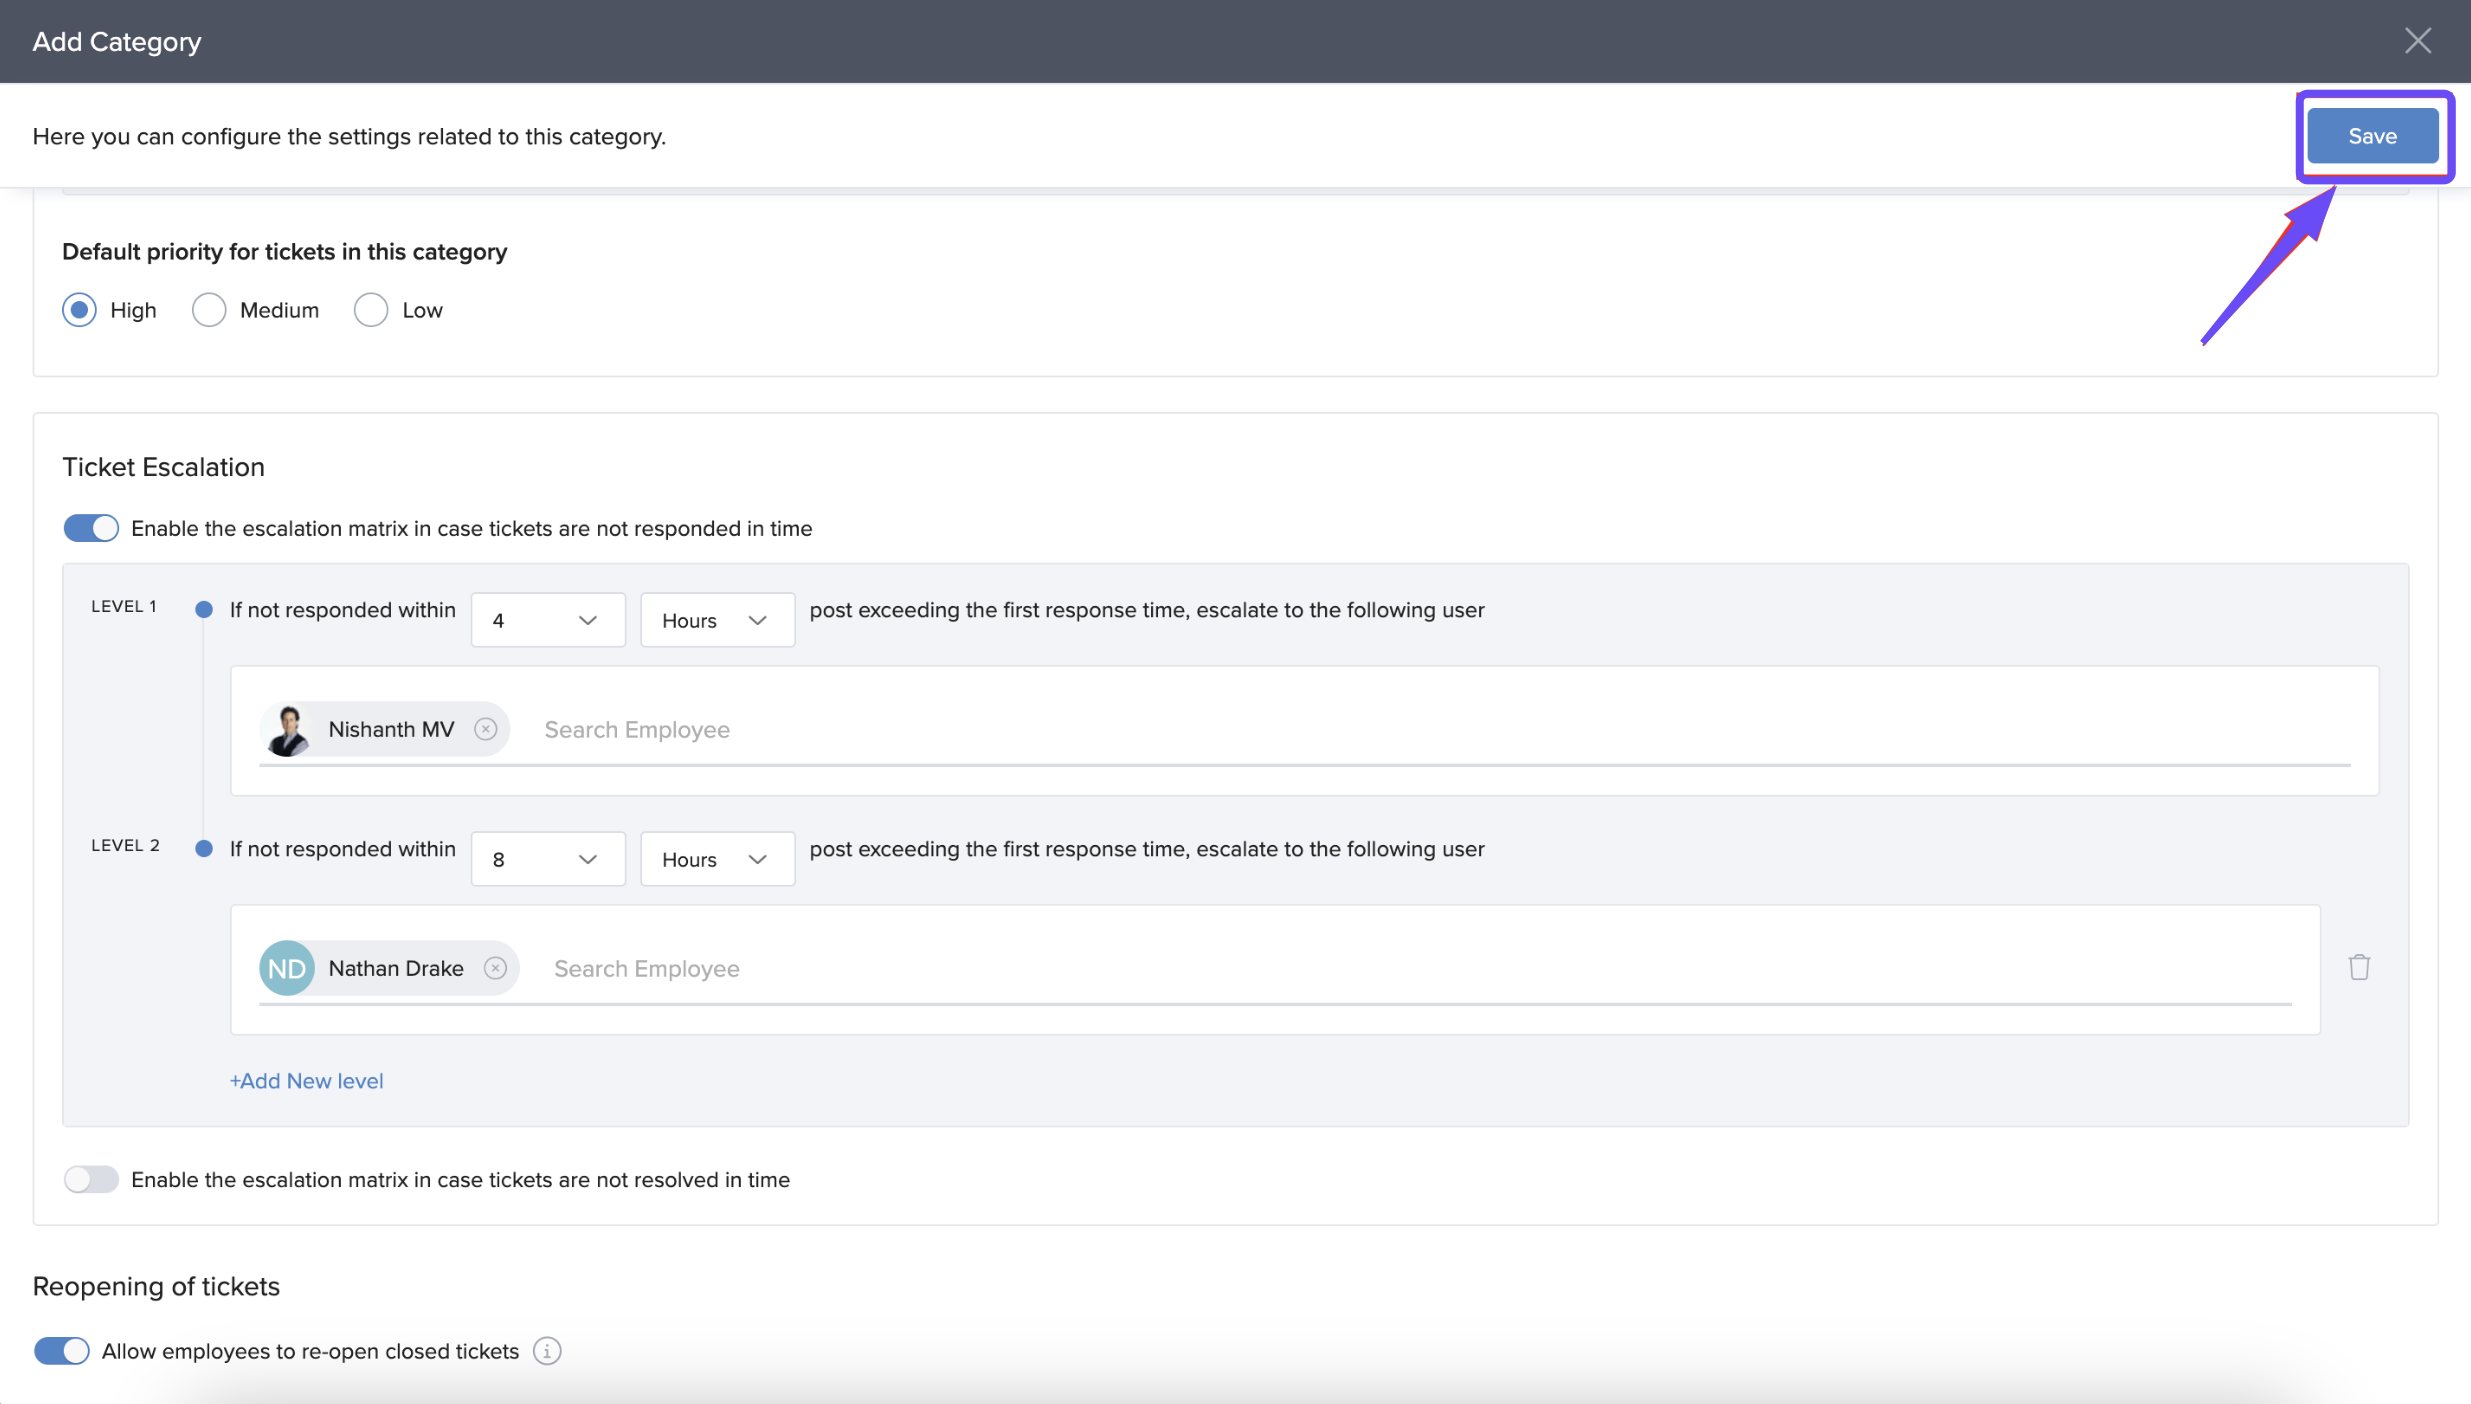This screenshot has width=2471, height=1404.
Task: Disable not responded escalation matrix toggle
Action: tap(91, 528)
